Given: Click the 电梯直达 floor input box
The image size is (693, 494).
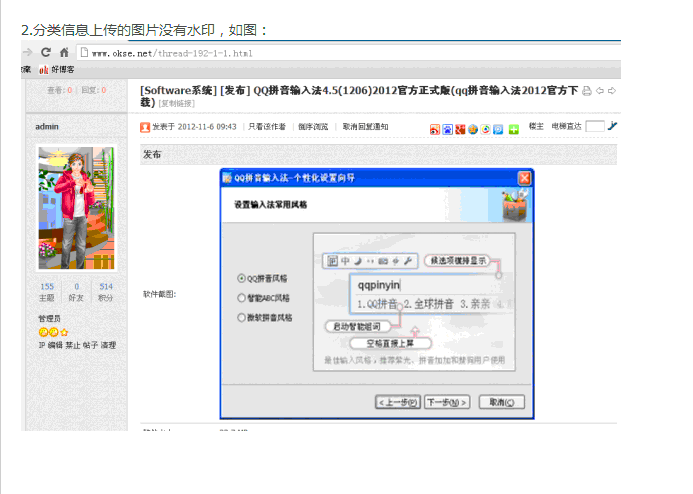Looking at the screenshot, I should click(595, 126).
